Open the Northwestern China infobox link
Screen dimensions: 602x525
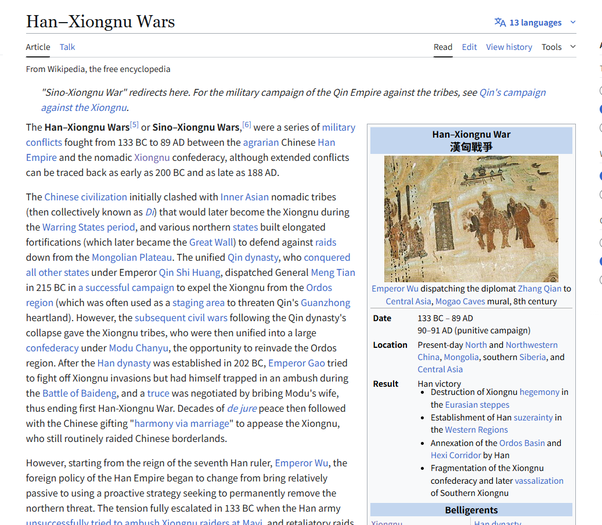point(531,345)
